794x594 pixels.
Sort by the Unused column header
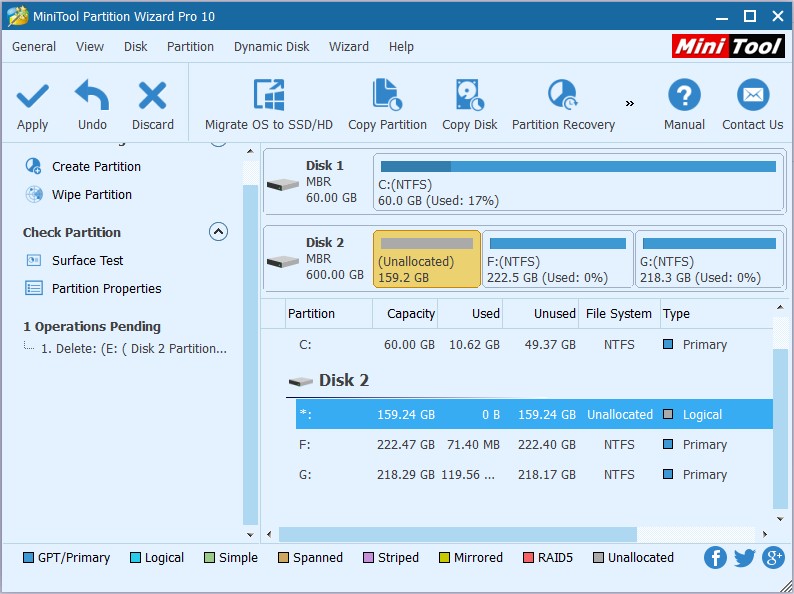tap(540, 313)
